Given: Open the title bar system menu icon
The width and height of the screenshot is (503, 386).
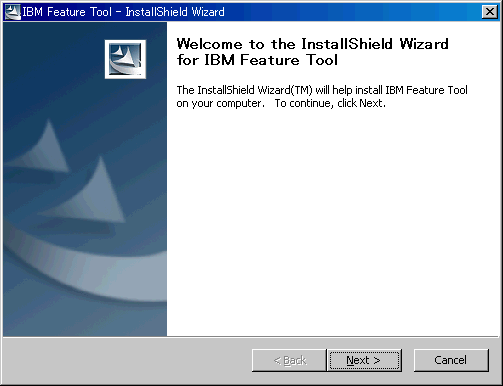Looking at the screenshot, I should point(13,12).
